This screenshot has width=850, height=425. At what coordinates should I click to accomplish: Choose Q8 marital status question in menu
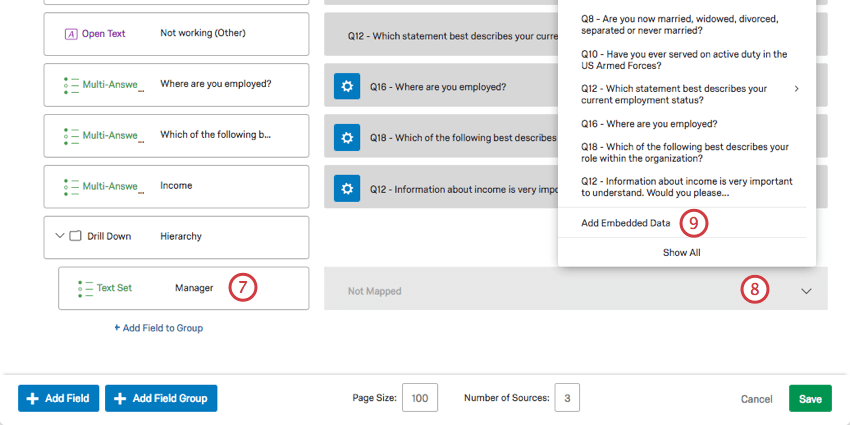coord(679,25)
